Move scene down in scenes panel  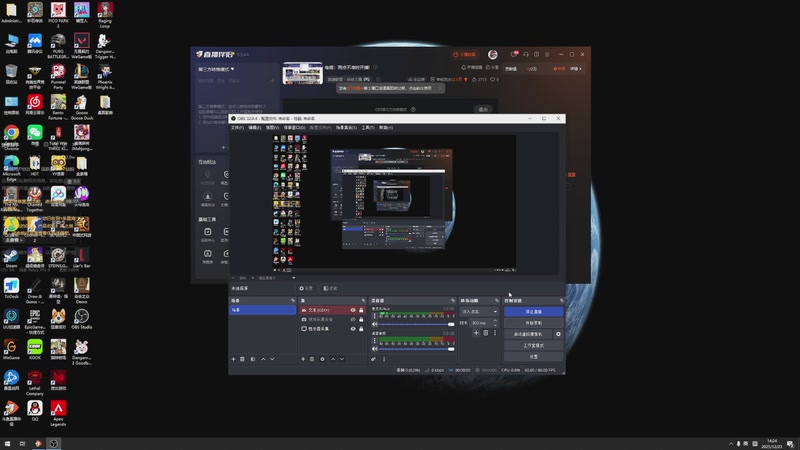point(272,359)
